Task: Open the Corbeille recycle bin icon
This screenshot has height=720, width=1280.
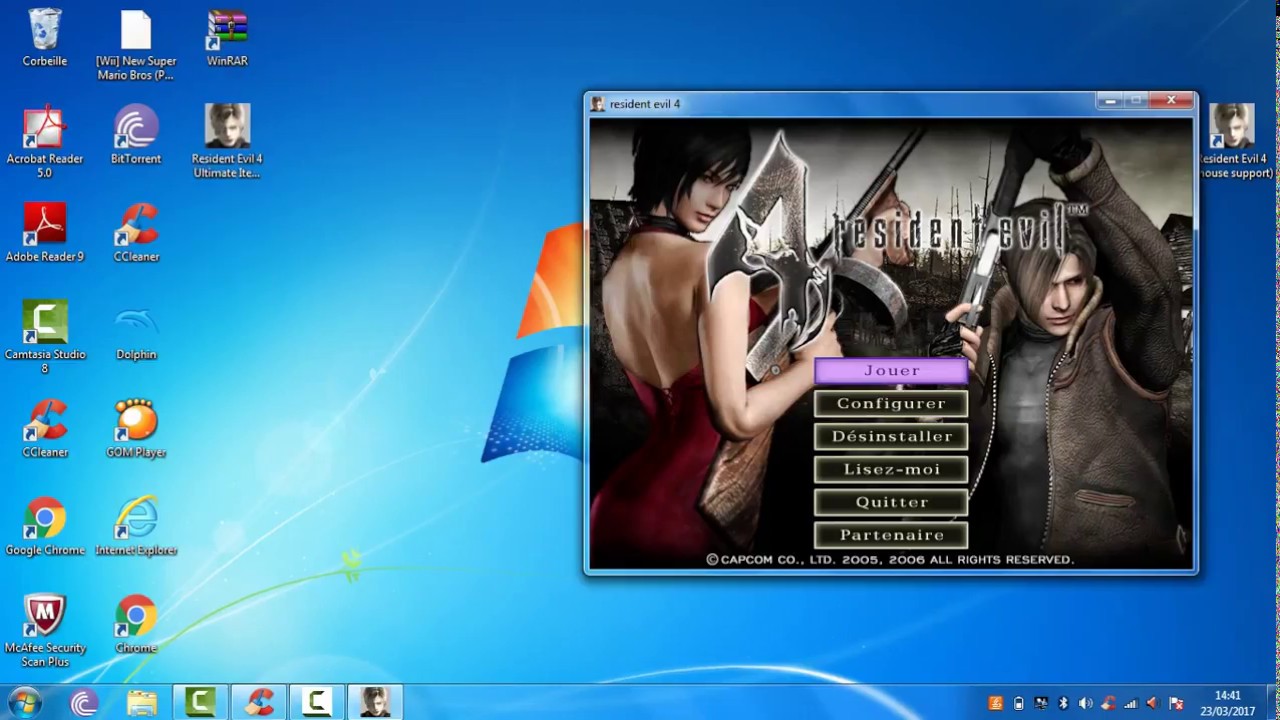Action: point(45,38)
